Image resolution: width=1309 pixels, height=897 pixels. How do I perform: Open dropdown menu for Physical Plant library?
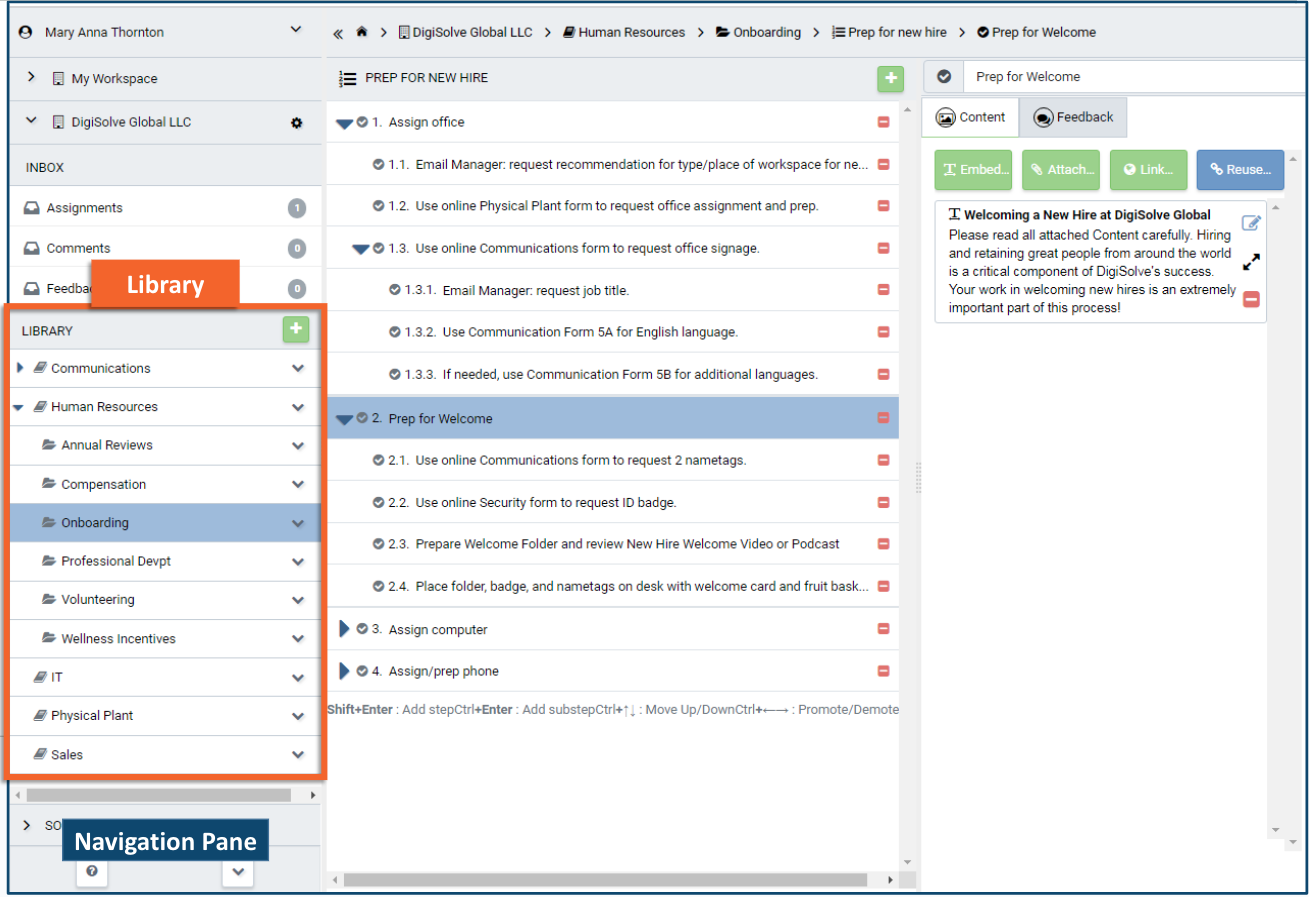tap(298, 716)
